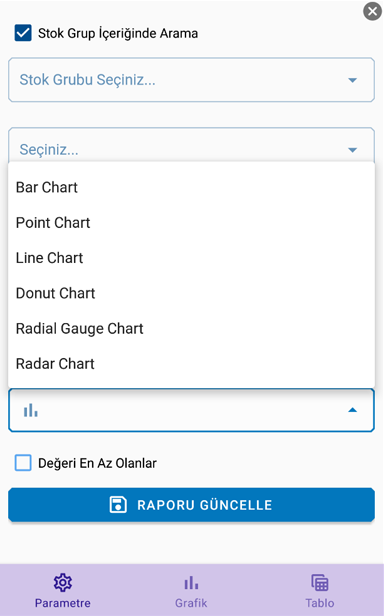This screenshot has width=384, height=616.
Task: Collapse the chart type dropdown arrow
Action: click(353, 410)
